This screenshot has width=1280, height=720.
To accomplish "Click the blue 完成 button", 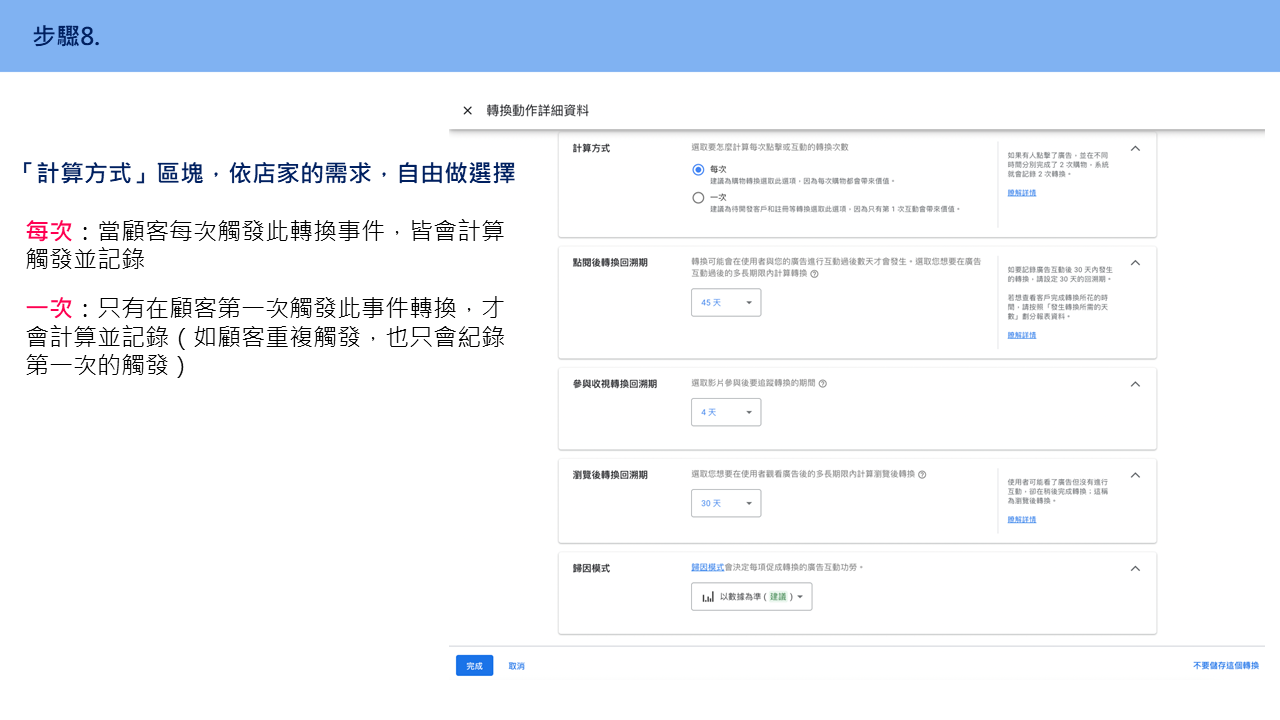I will pos(474,666).
